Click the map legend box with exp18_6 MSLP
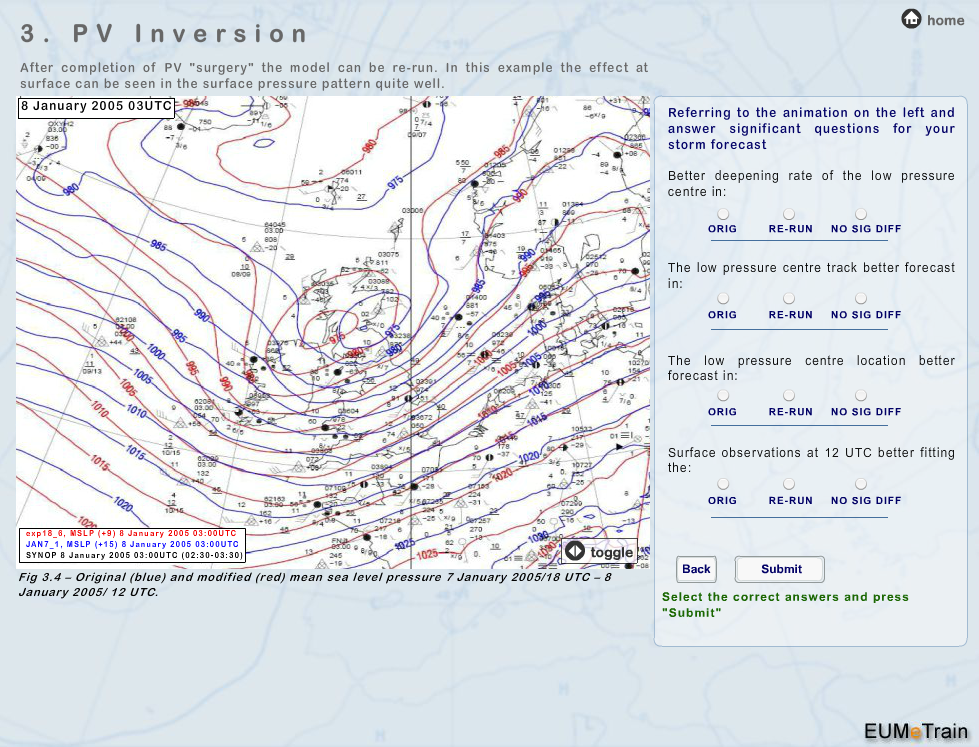Screen dimensions: 979x747 (131, 545)
